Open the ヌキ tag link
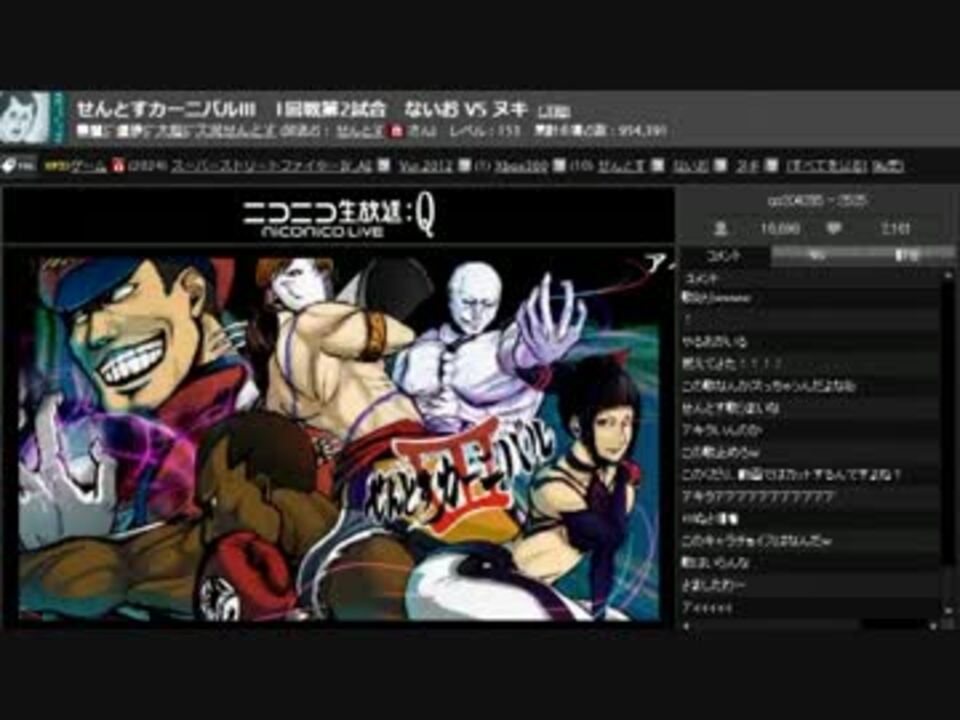The image size is (960, 720). (x=748, y=166)
